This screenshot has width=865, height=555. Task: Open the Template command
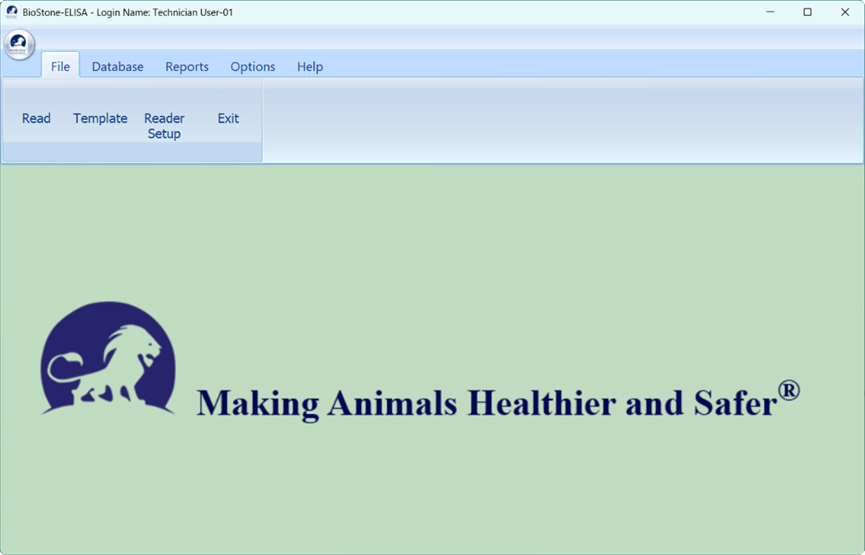[100, 118]
